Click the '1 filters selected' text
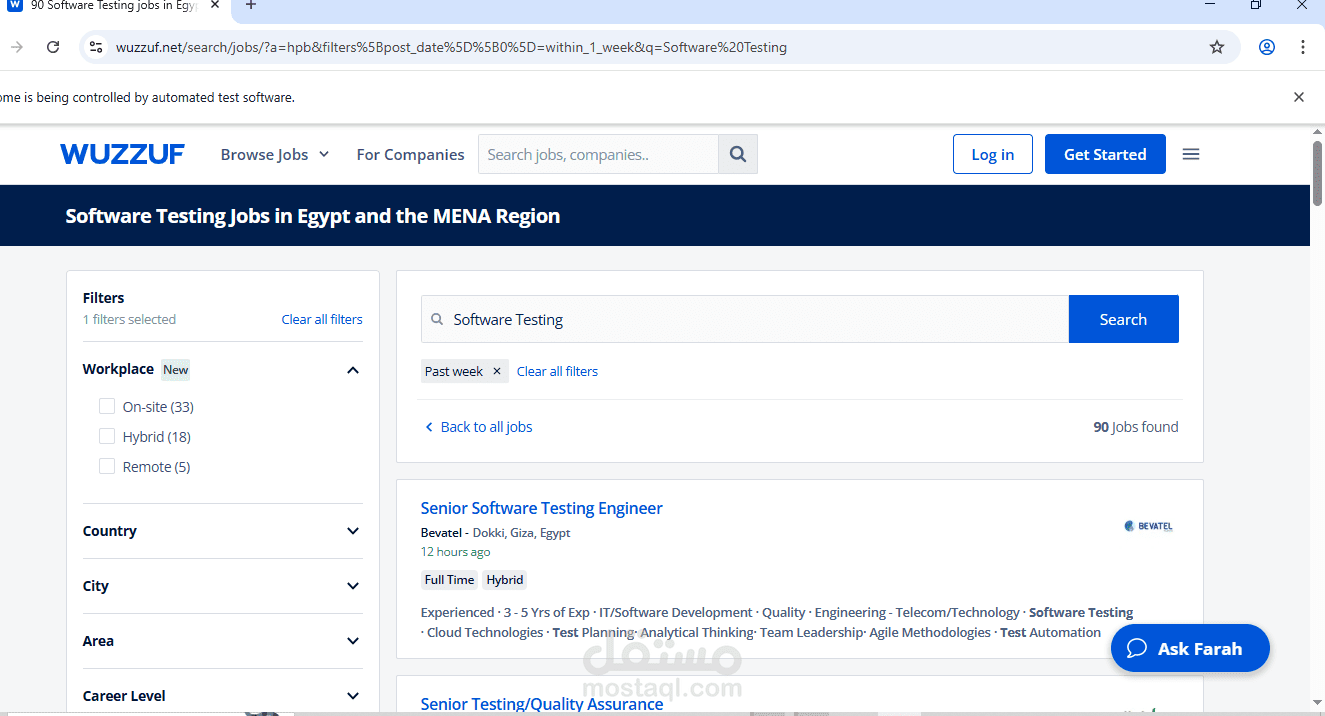The width and height of the screenshot is (1325, 716). coord(129,319)
